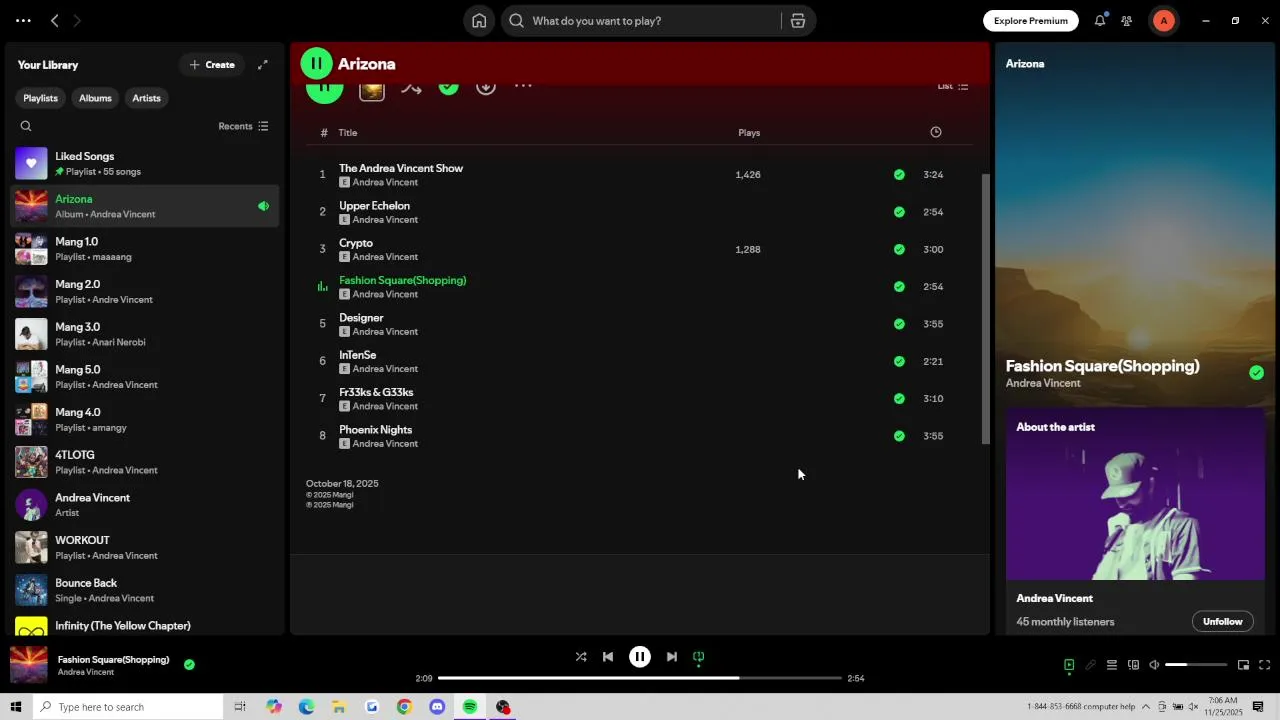Mute the volume speaker icon
The image size is (1280, 720).
tap(1154, 665)
